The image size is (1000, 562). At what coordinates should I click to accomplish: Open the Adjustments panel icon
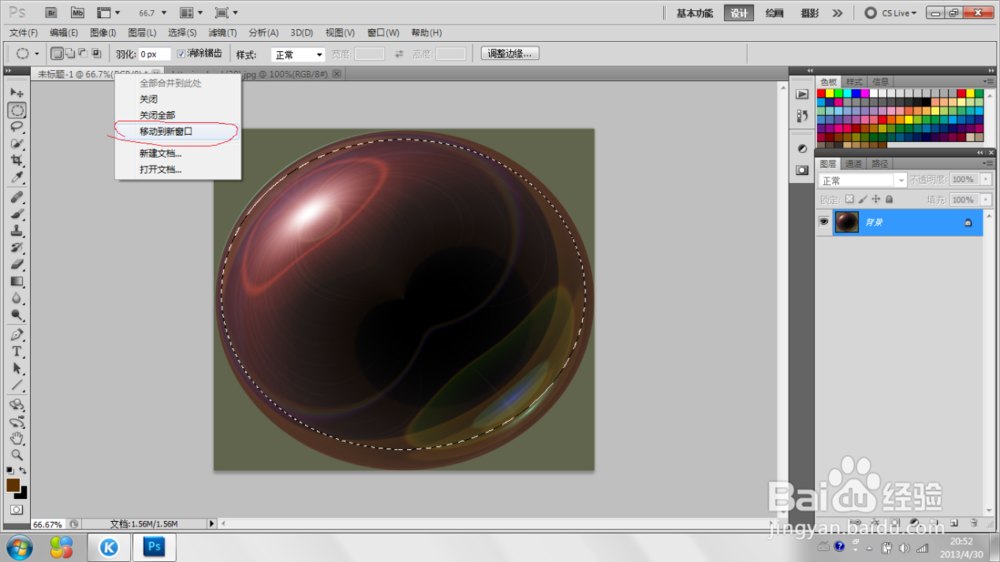802,149
